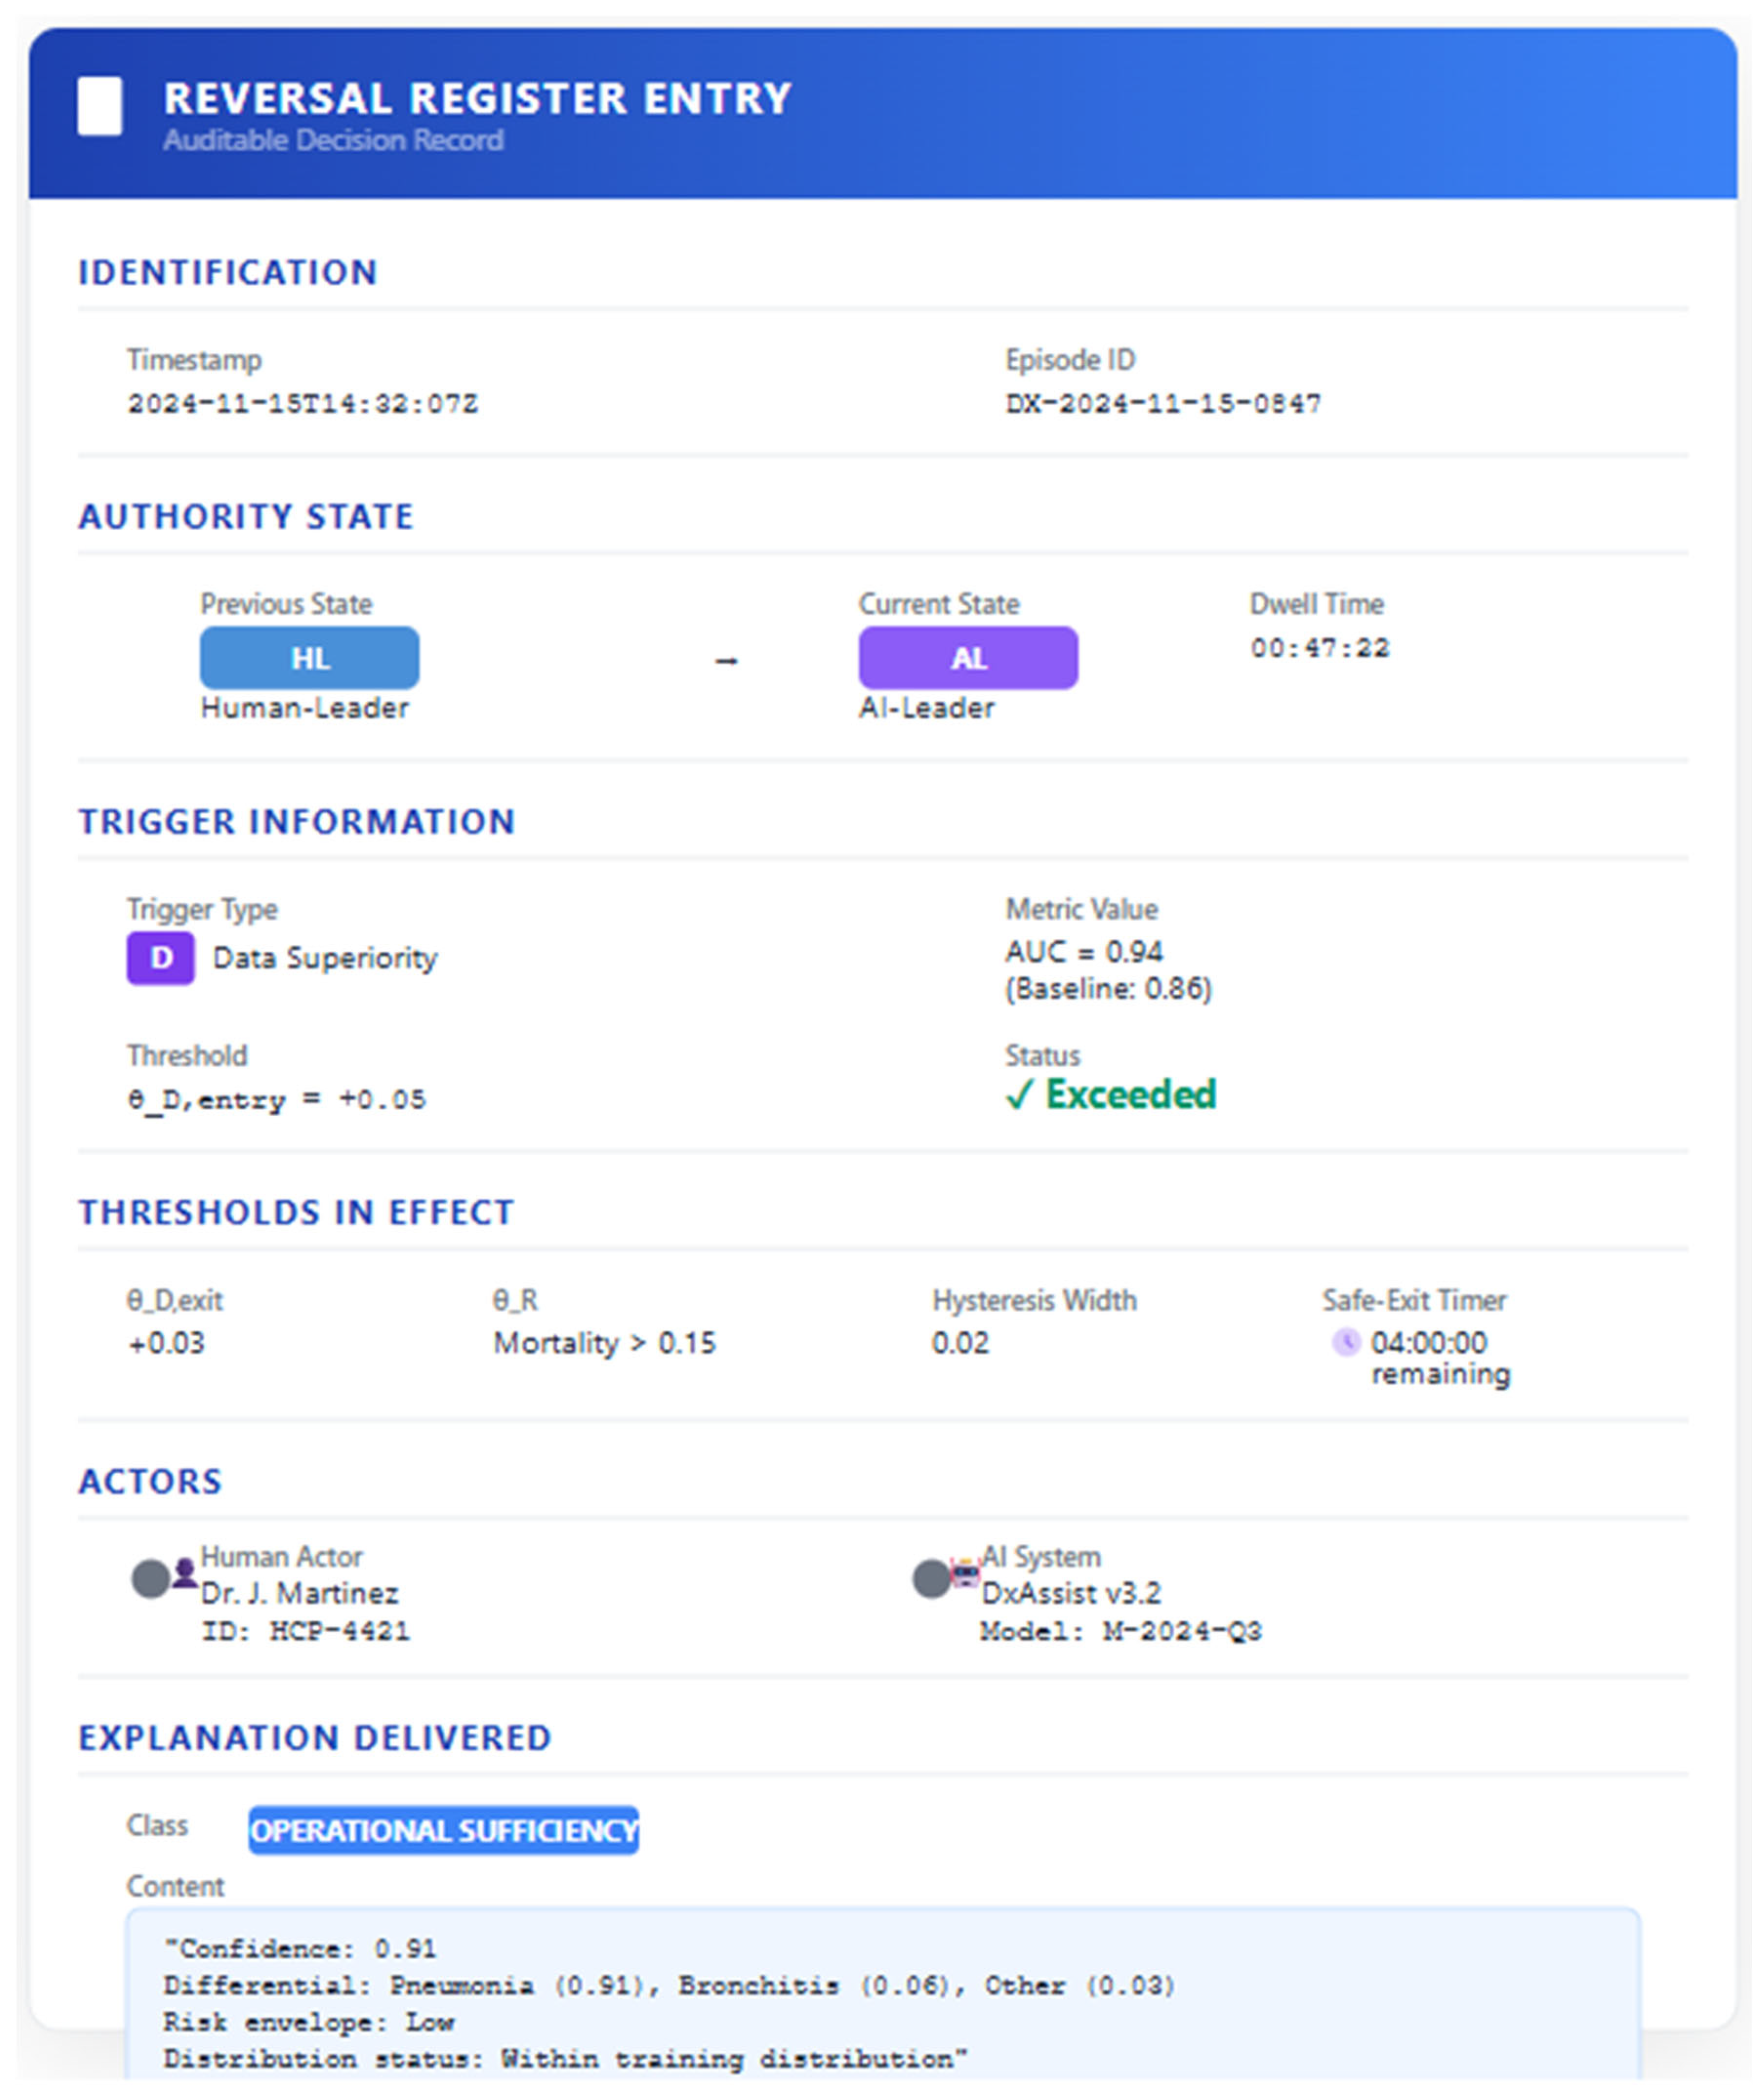Click the timestamp value 2024-11-15T14:32:07Z
Viewport: 1764px width, 2093px height.
tap(302, 404)
